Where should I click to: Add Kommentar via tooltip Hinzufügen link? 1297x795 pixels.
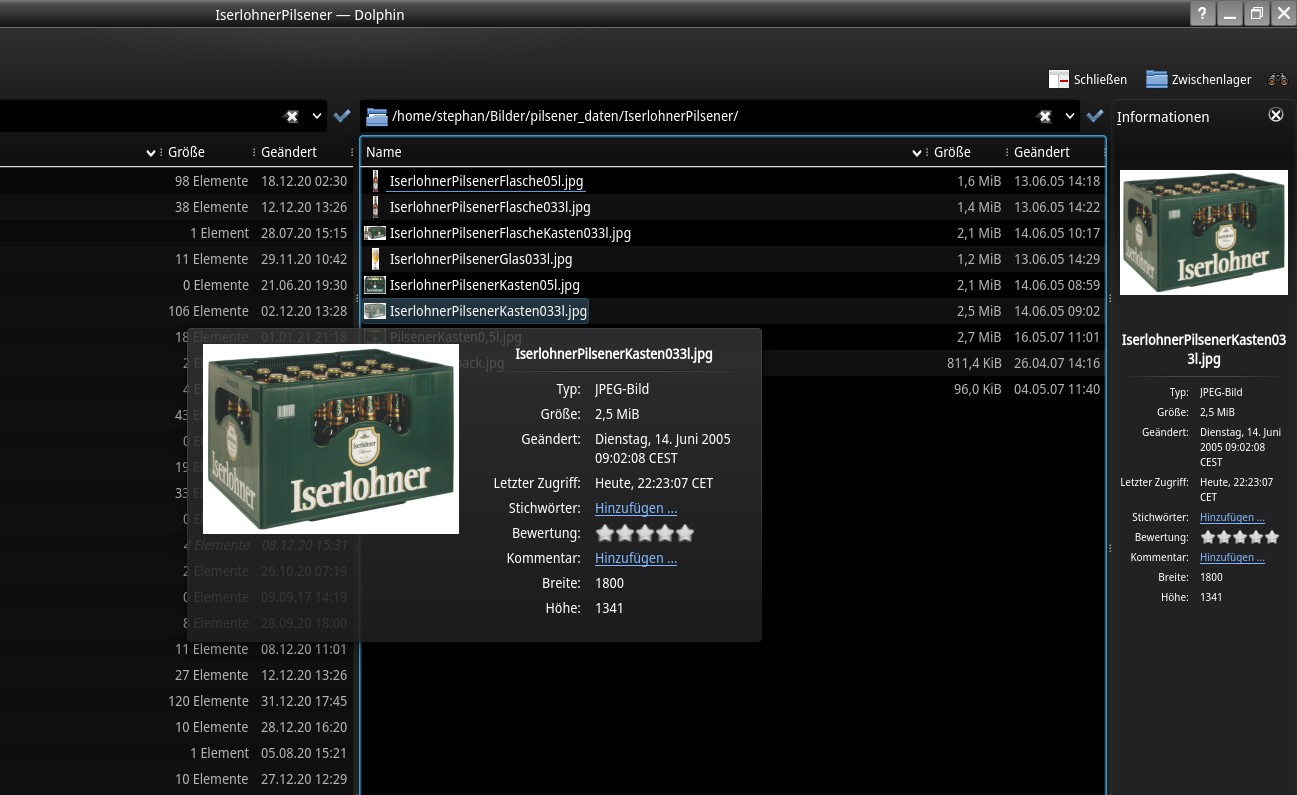point(636,558)
